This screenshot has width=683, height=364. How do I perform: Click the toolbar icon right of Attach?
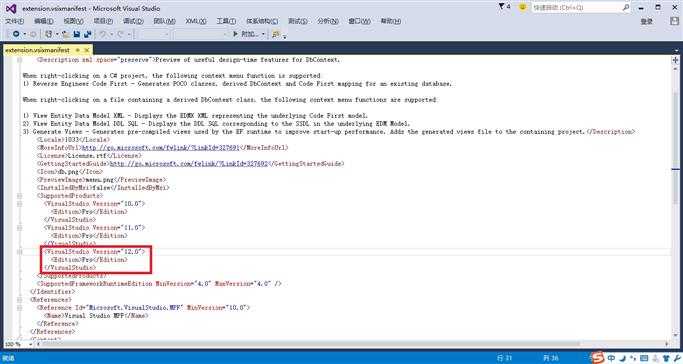tap(275, 34)
